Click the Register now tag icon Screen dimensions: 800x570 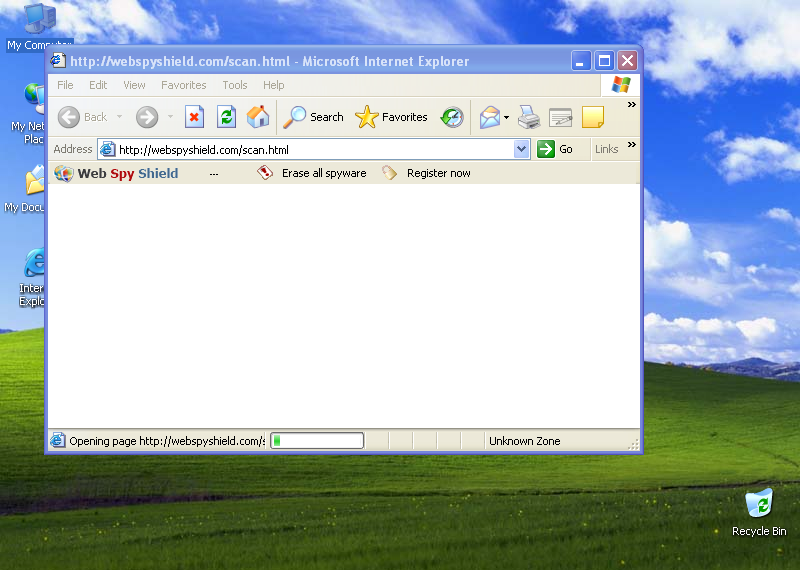tap(389, 172)
